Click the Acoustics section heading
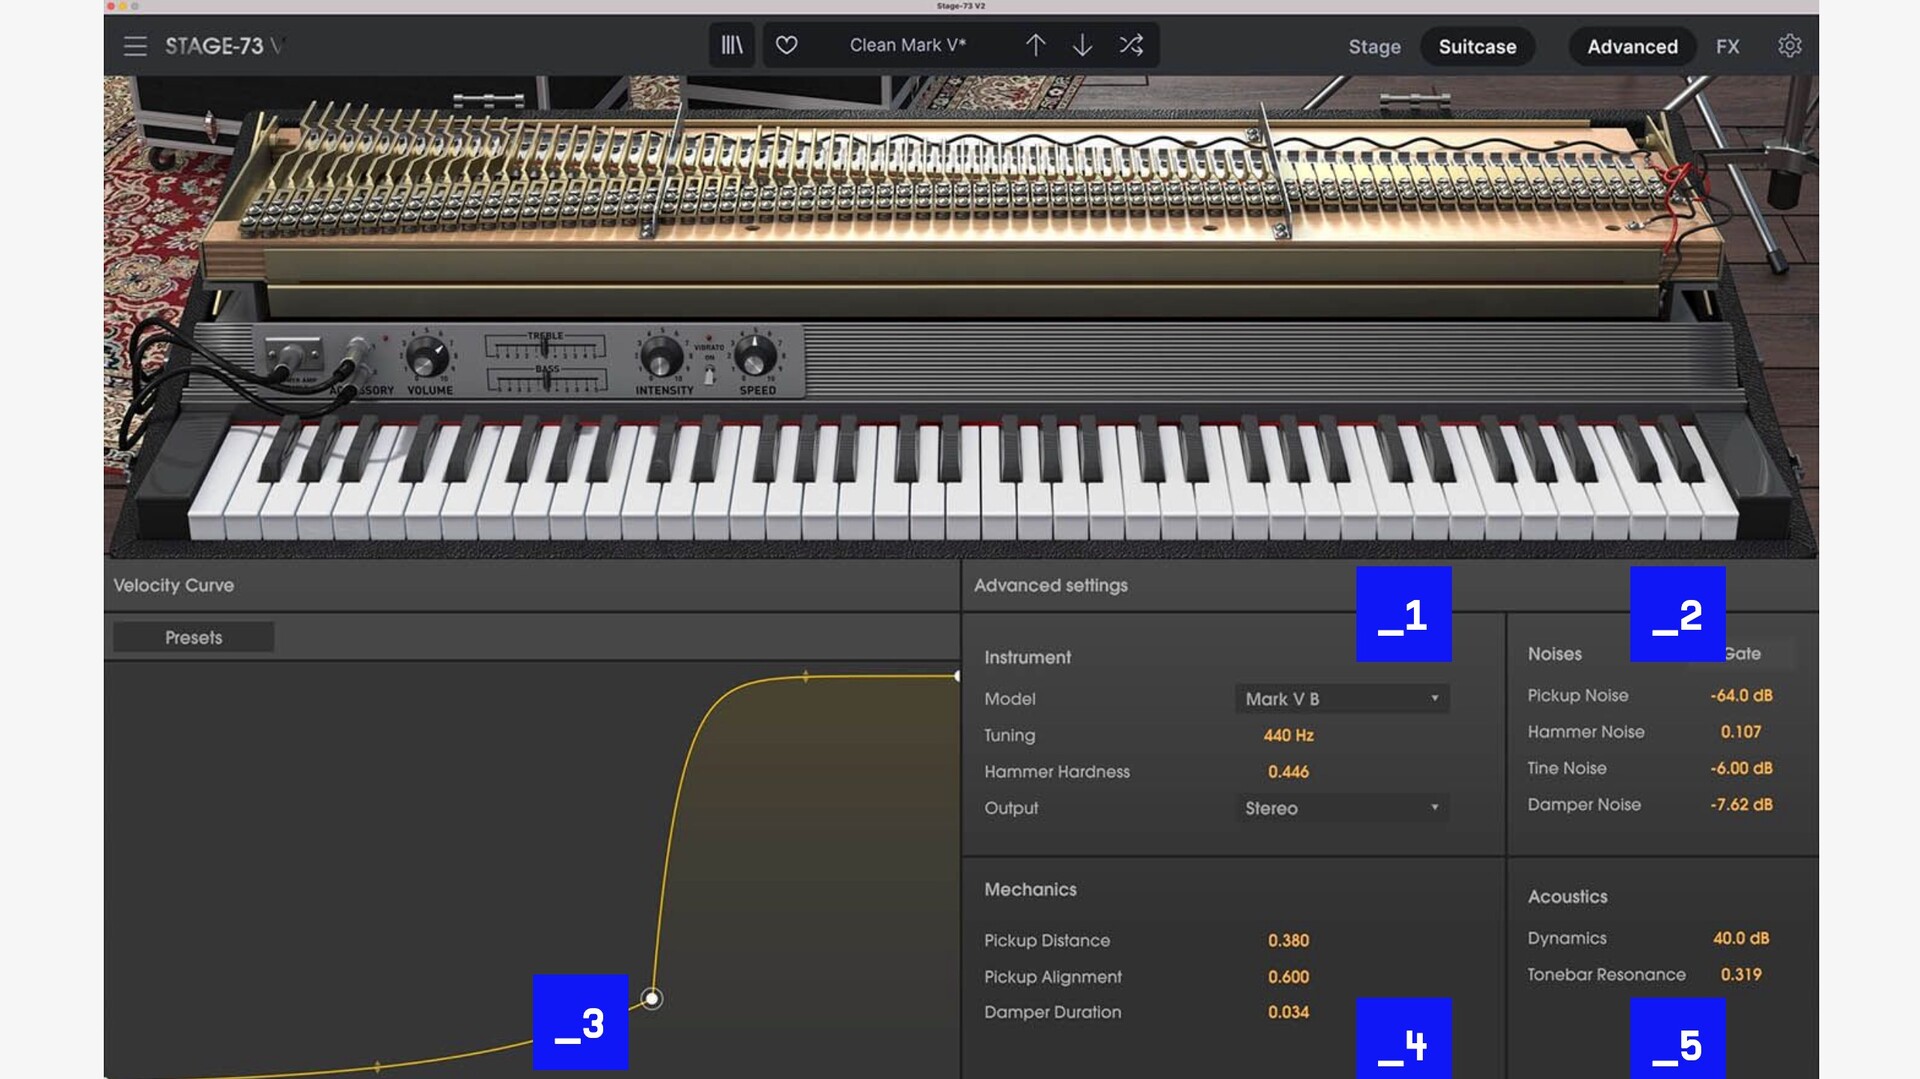Screen dimensions: 1920x1079 click(1567, 897)
